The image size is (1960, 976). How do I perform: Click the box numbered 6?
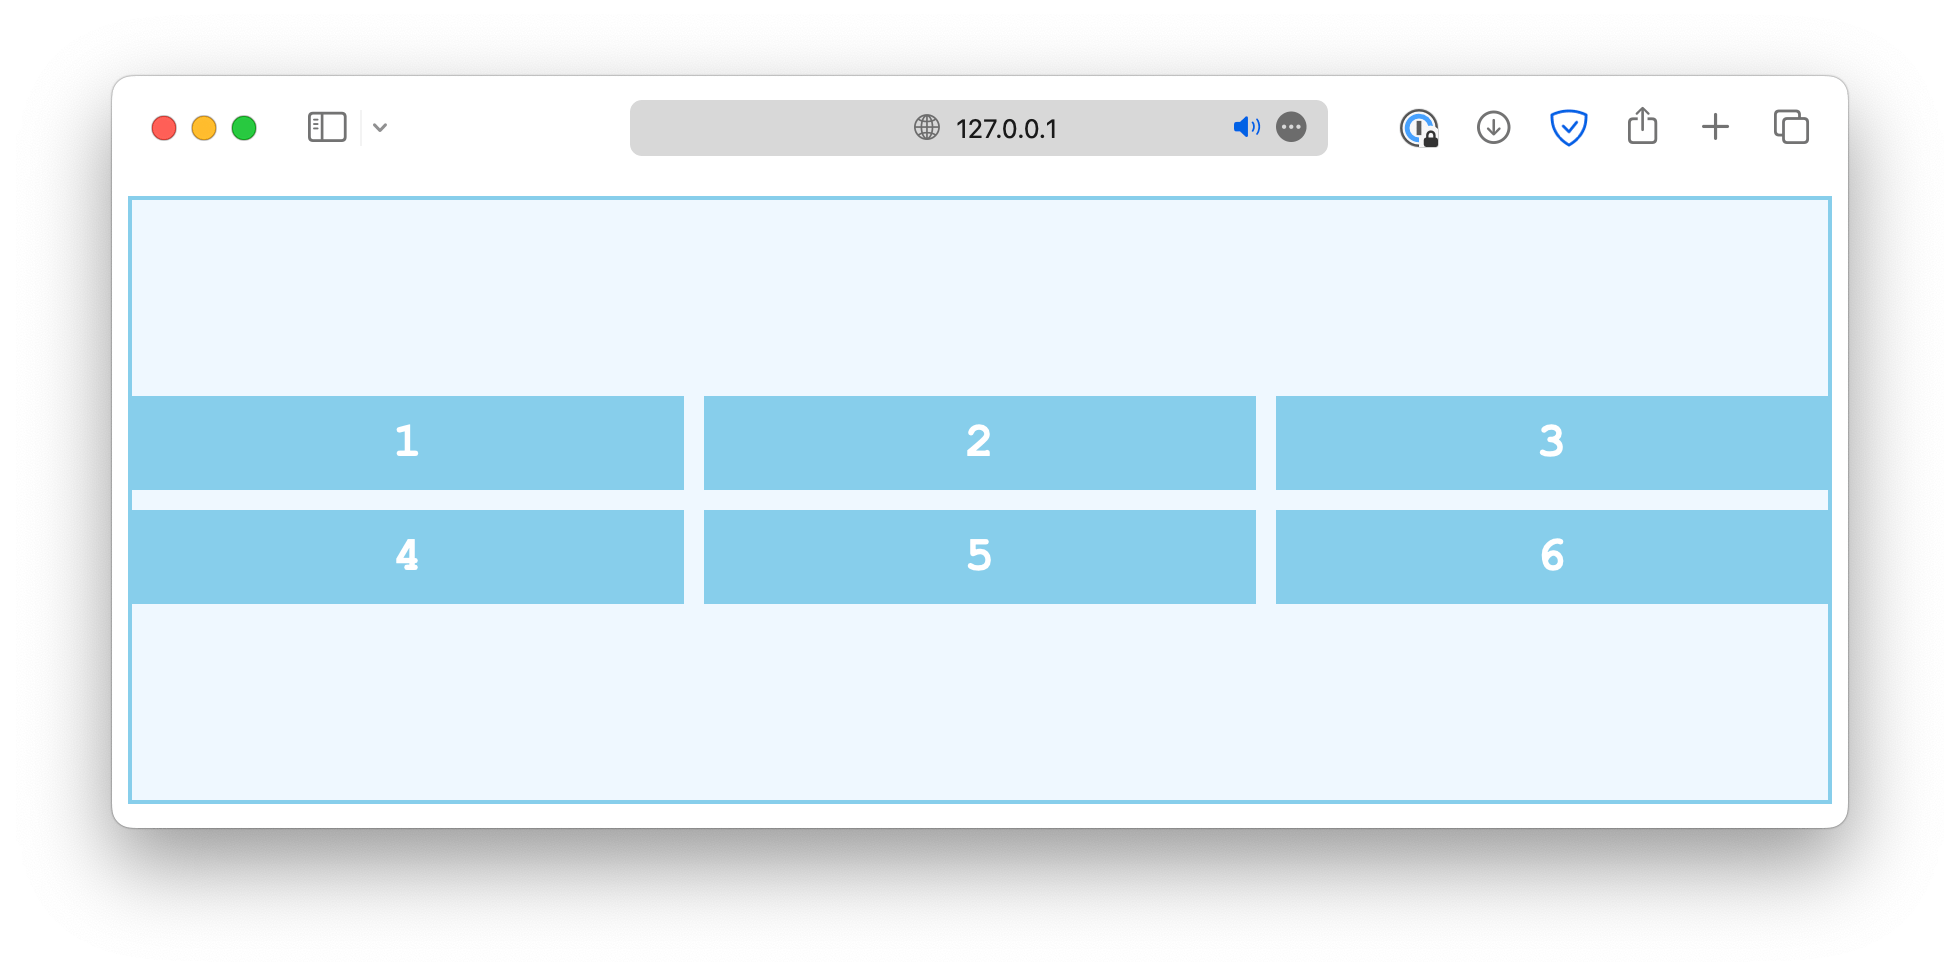1551,556
